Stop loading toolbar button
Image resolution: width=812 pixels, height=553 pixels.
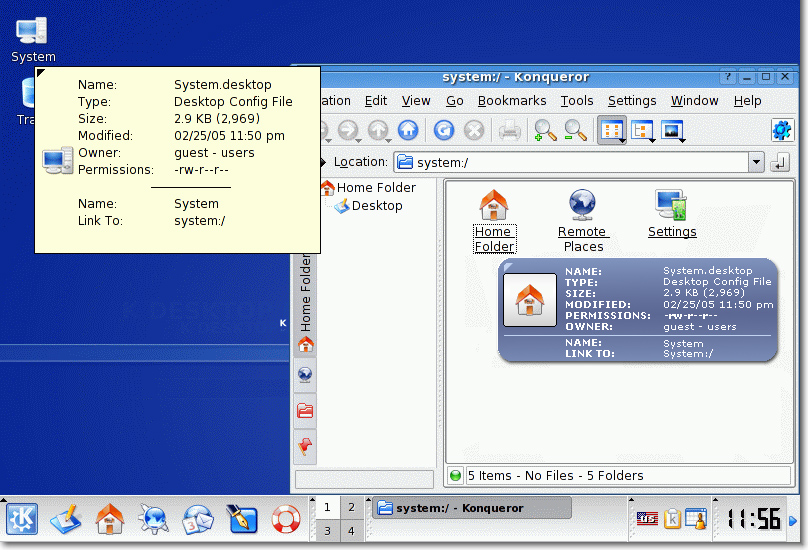click(474, 130)
